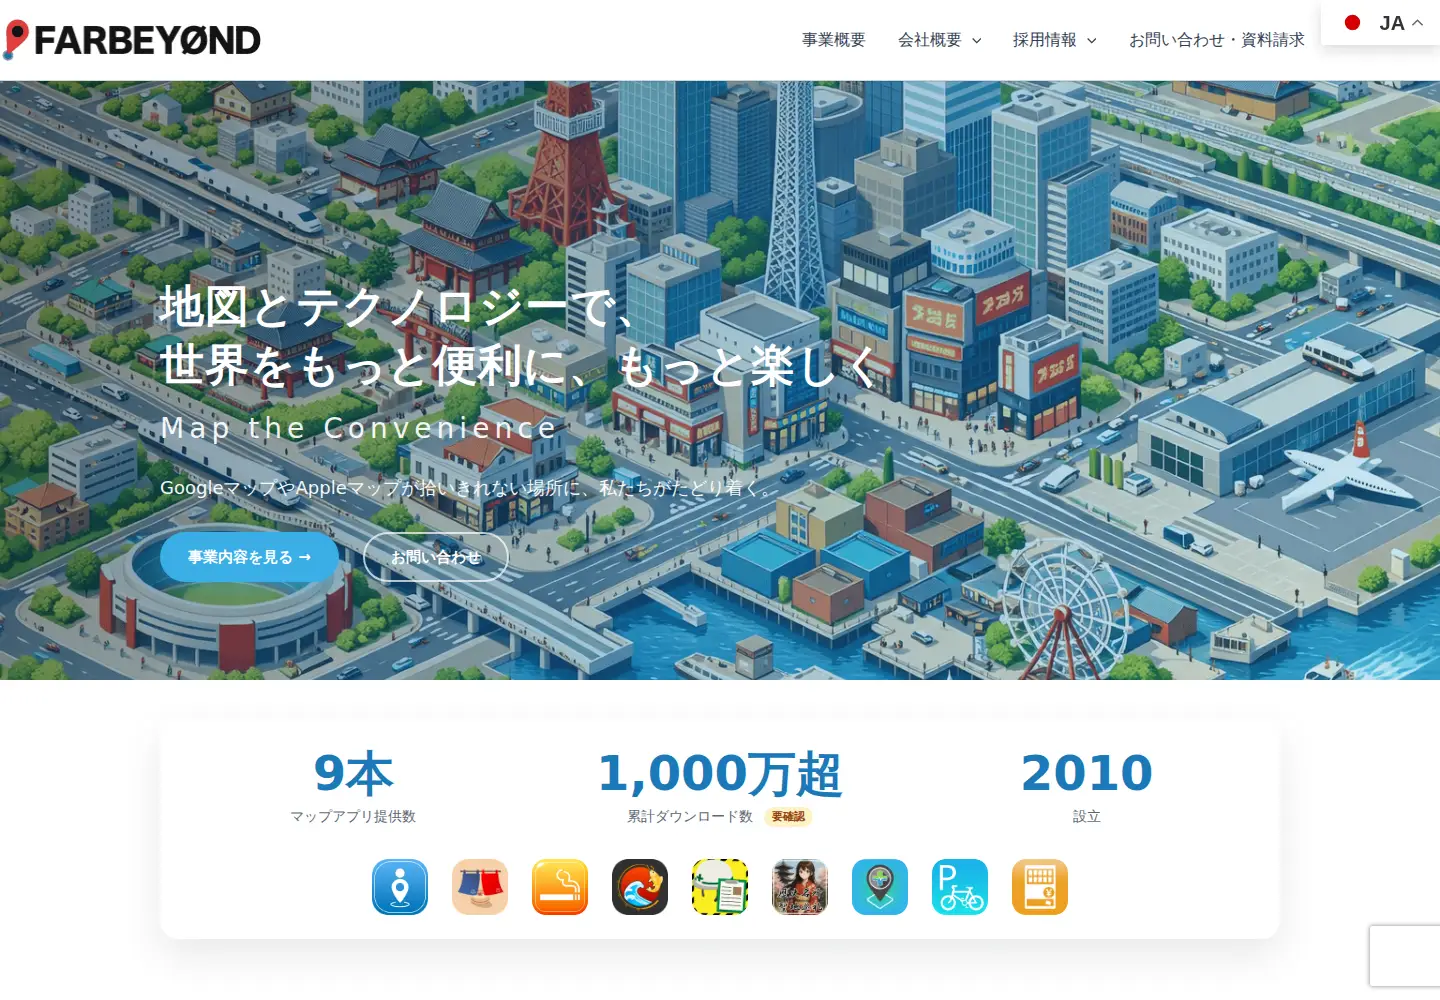Expand the 会社概要 dropdown menu
1440x1000 pixels.
point(939,40)
